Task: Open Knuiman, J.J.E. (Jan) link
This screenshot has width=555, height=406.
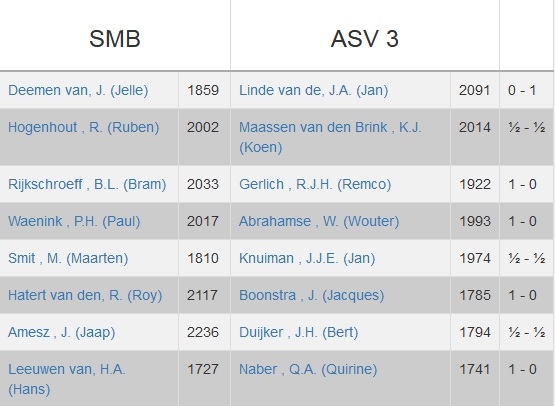Action: tap(307, 258)
